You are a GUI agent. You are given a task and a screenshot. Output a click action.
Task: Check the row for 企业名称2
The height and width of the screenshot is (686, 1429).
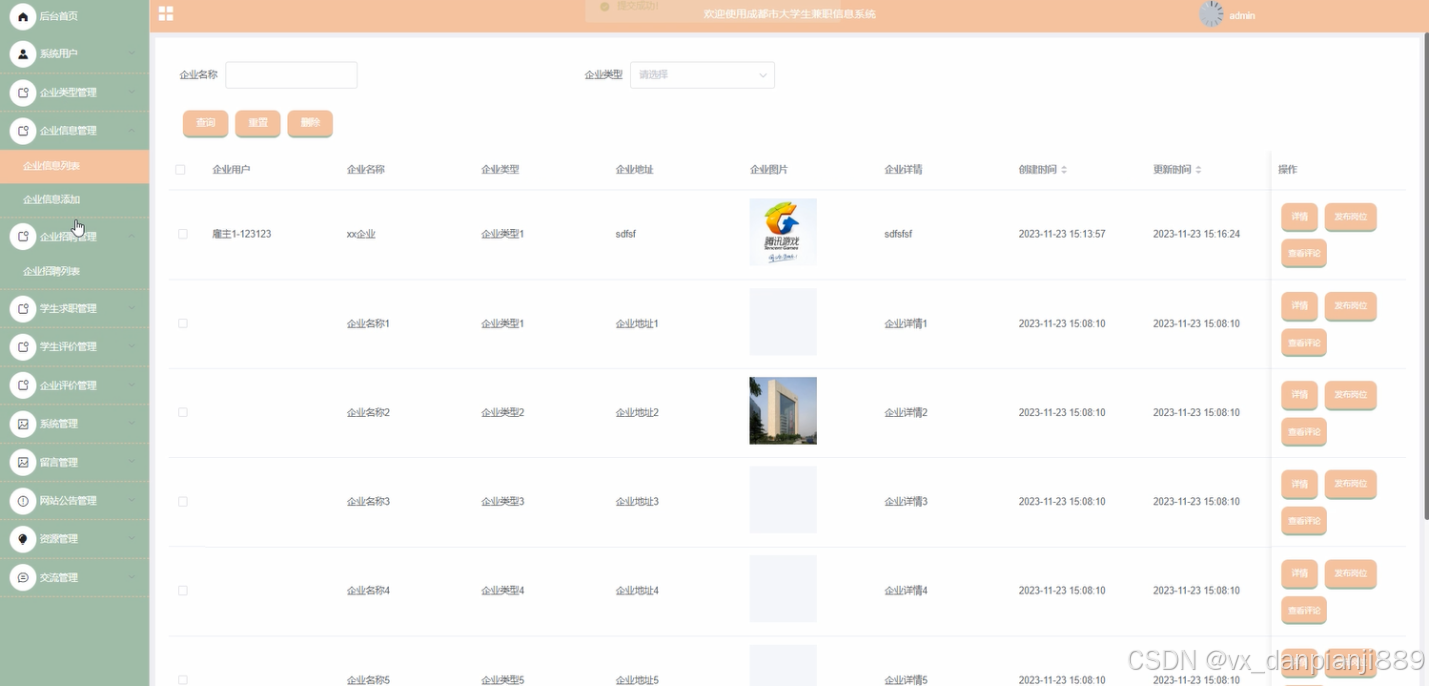tap(183, 412)
